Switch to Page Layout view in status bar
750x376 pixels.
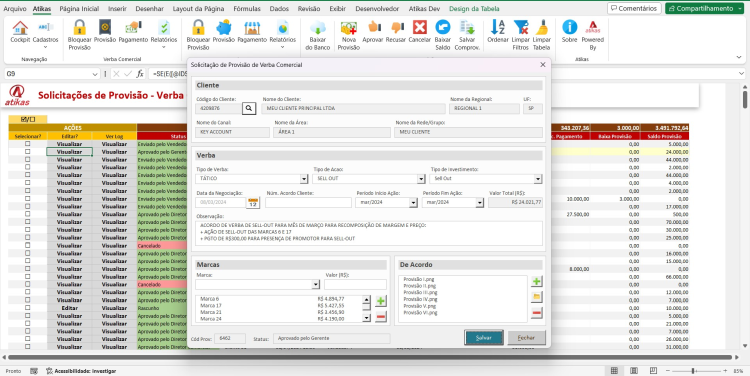(634, 371)
